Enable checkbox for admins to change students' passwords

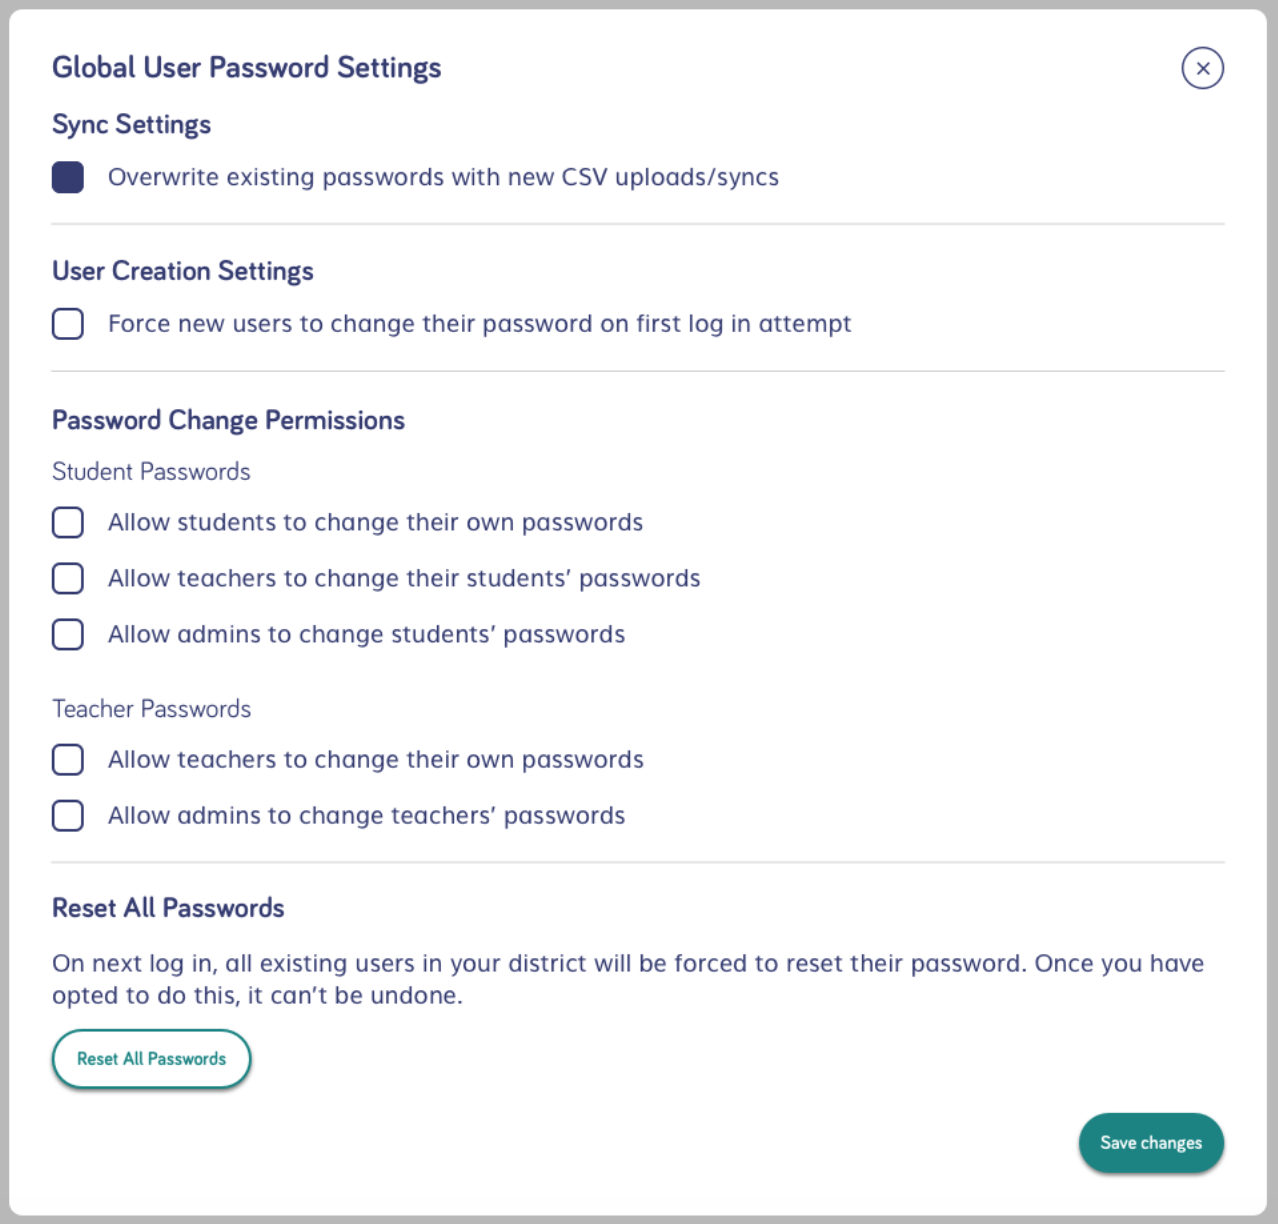coord(68,634)
